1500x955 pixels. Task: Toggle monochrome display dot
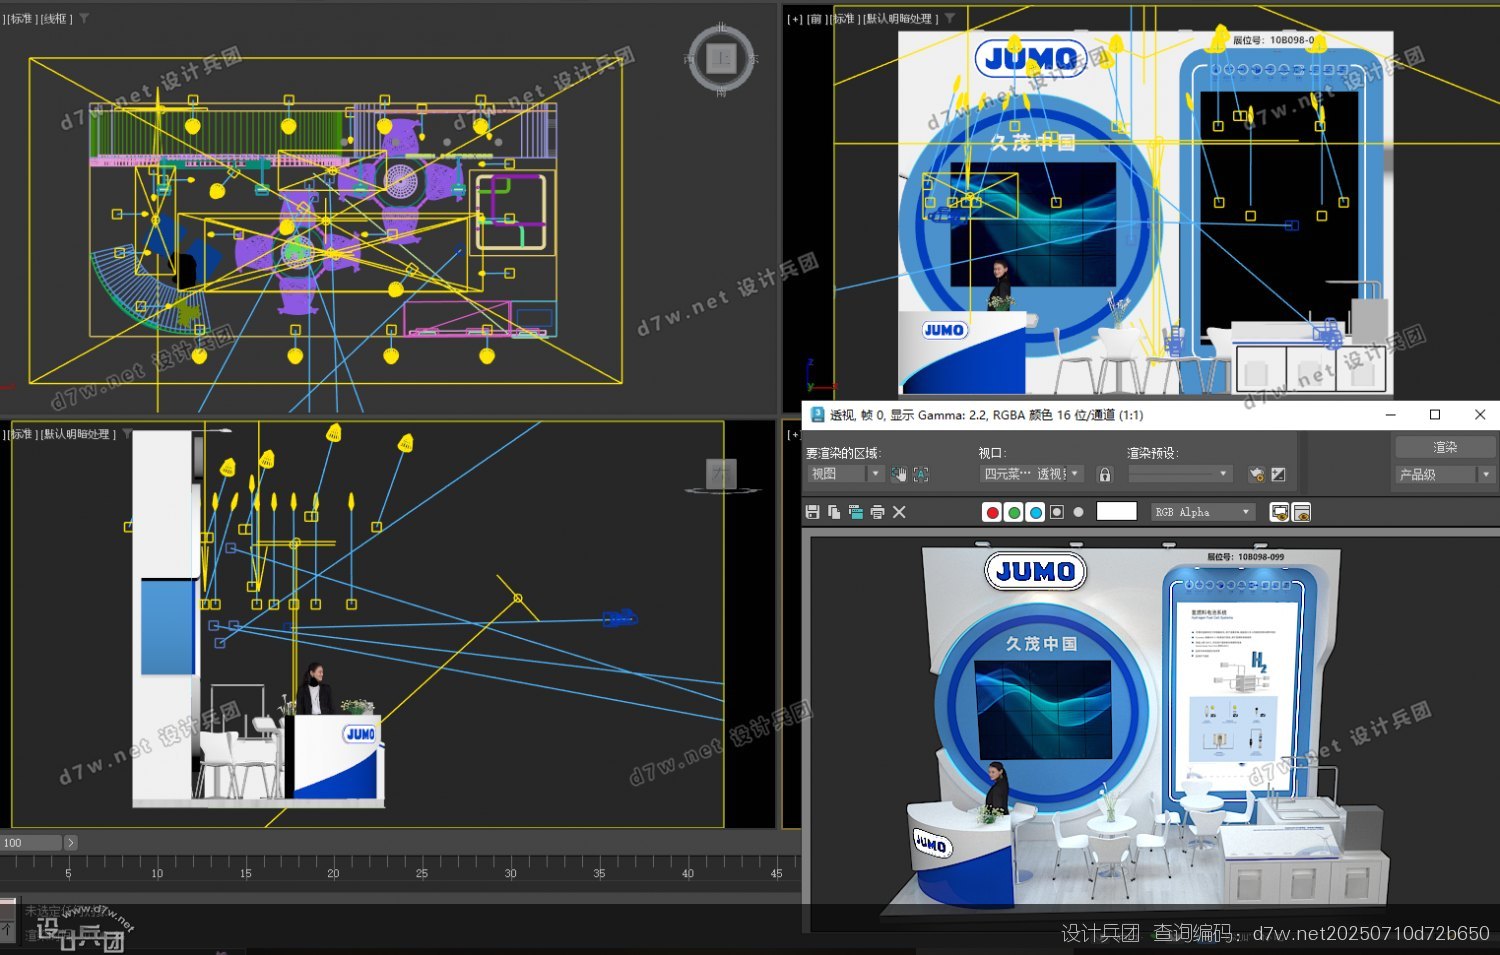click(x=1078, y=512)
